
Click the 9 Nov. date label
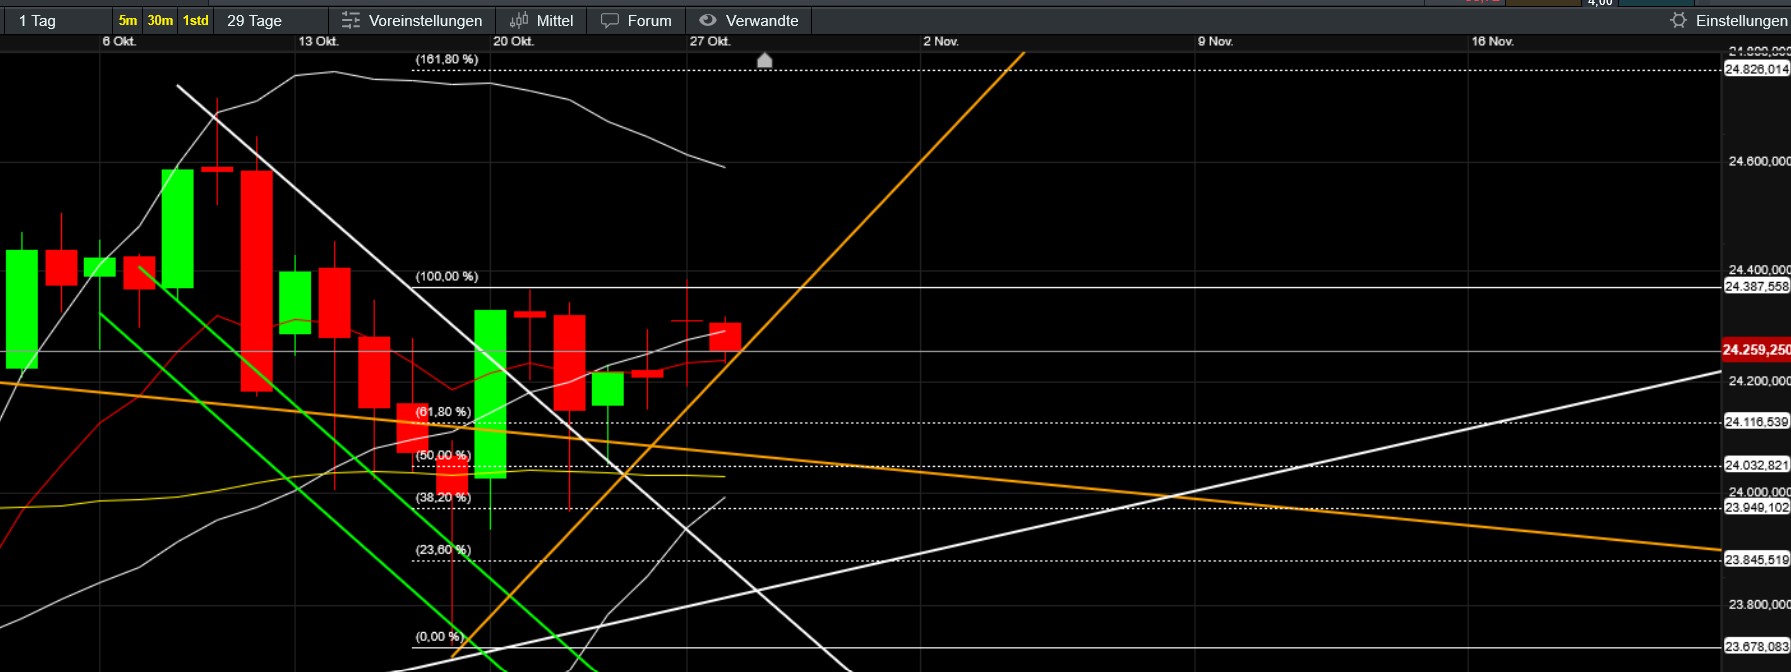(1215, 42)
